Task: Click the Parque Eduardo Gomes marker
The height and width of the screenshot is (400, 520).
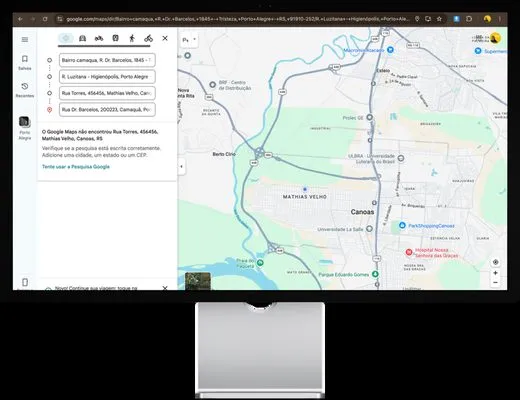Action: [375, 274]
